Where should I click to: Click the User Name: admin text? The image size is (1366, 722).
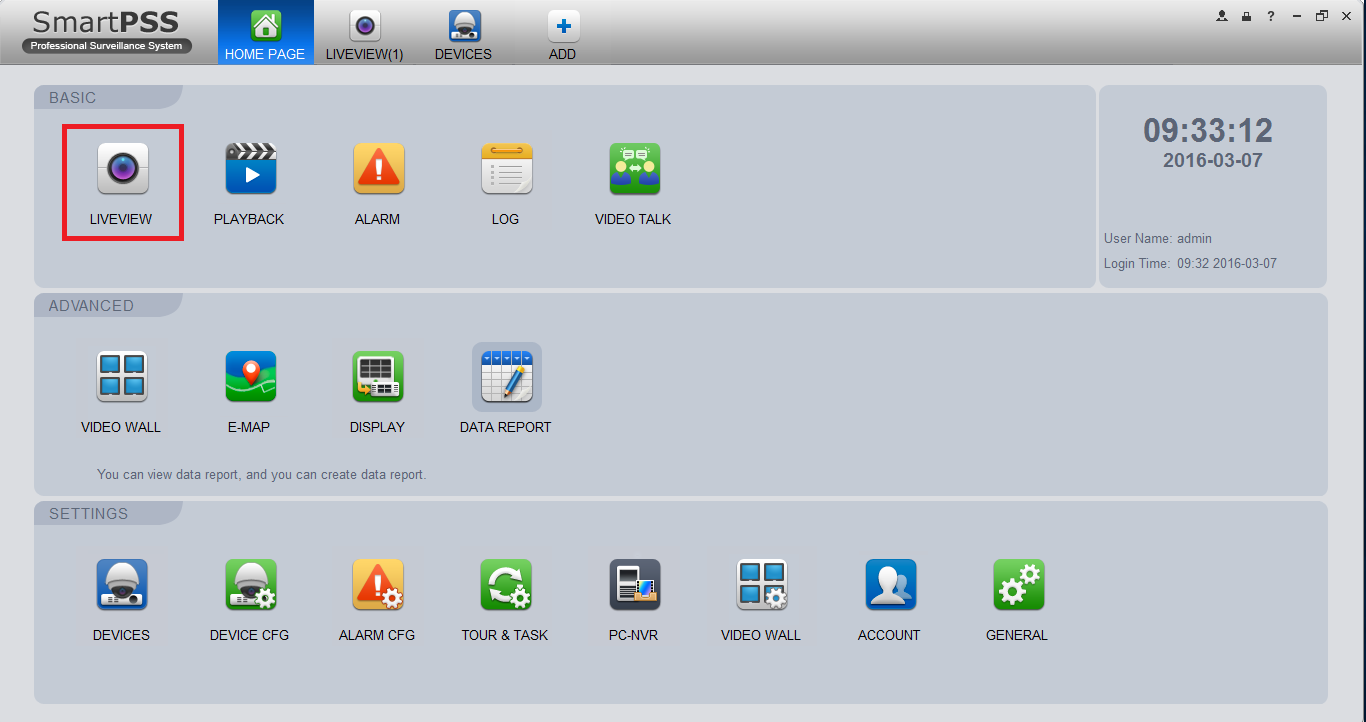(1158, 239)
